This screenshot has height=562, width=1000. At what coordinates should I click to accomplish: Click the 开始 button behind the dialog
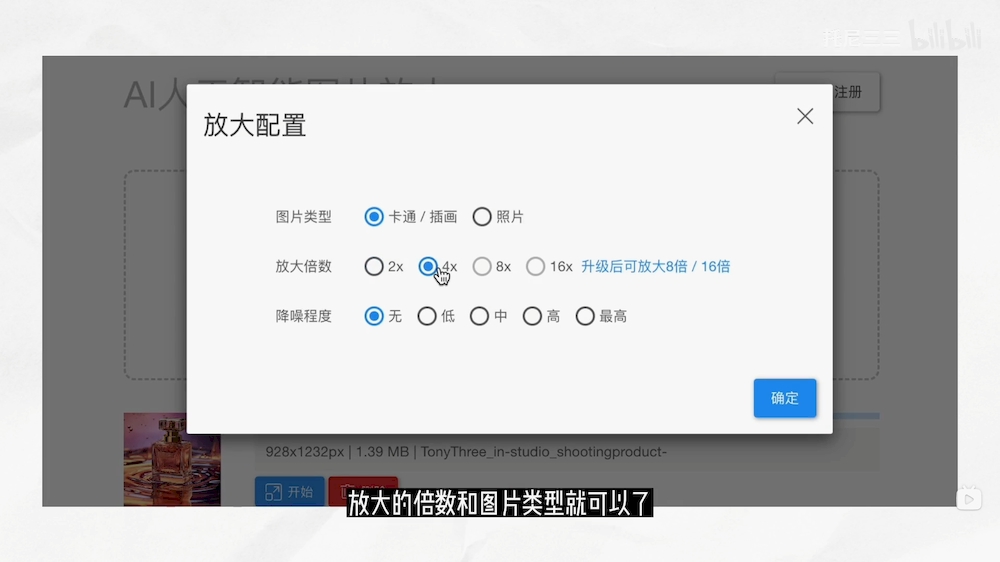click(x=290, y=492)
